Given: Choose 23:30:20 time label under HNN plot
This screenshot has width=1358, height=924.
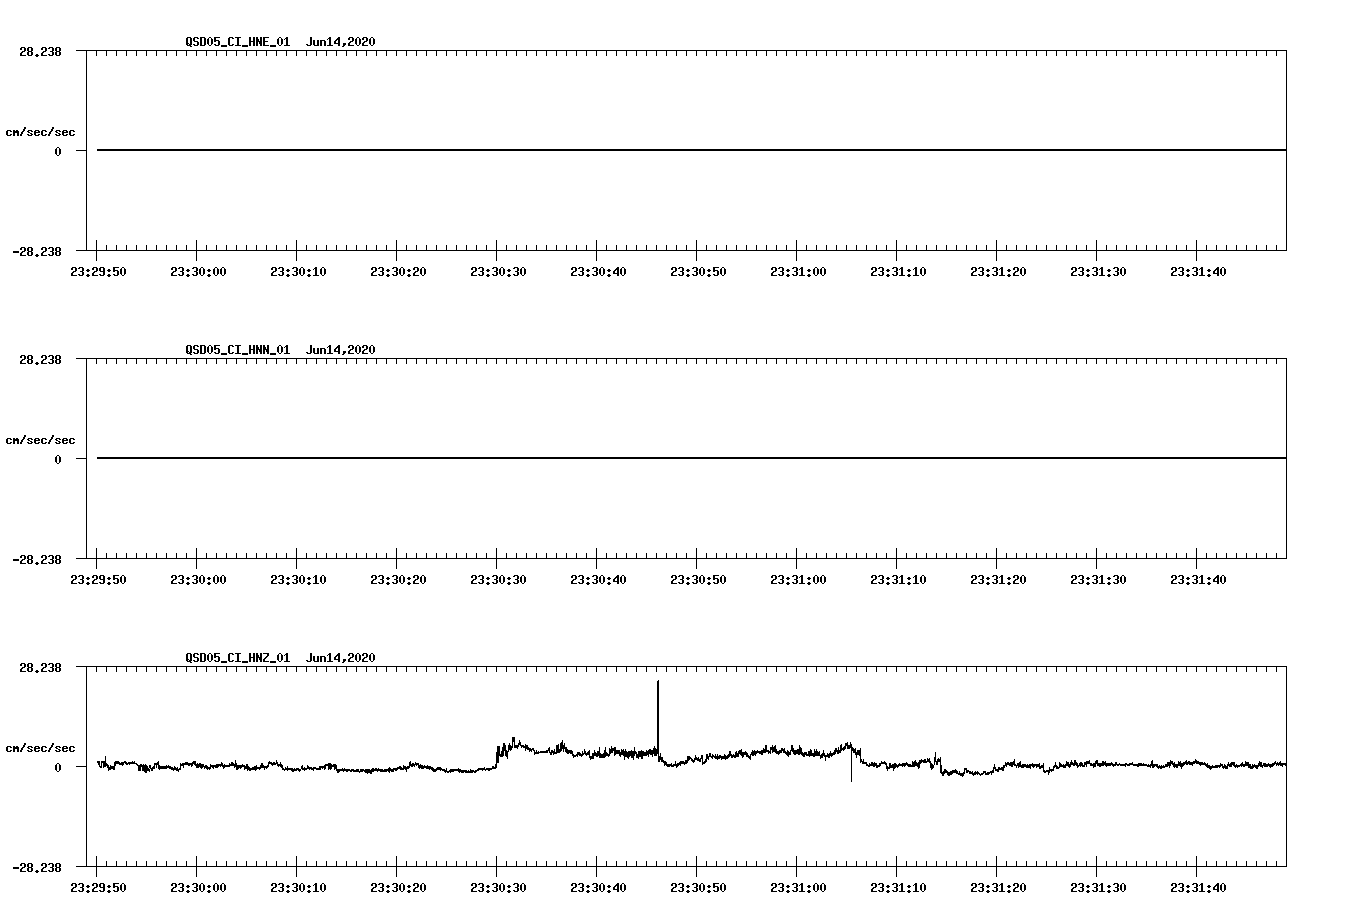Looking at the screenshot, I should tap(398, 580).
